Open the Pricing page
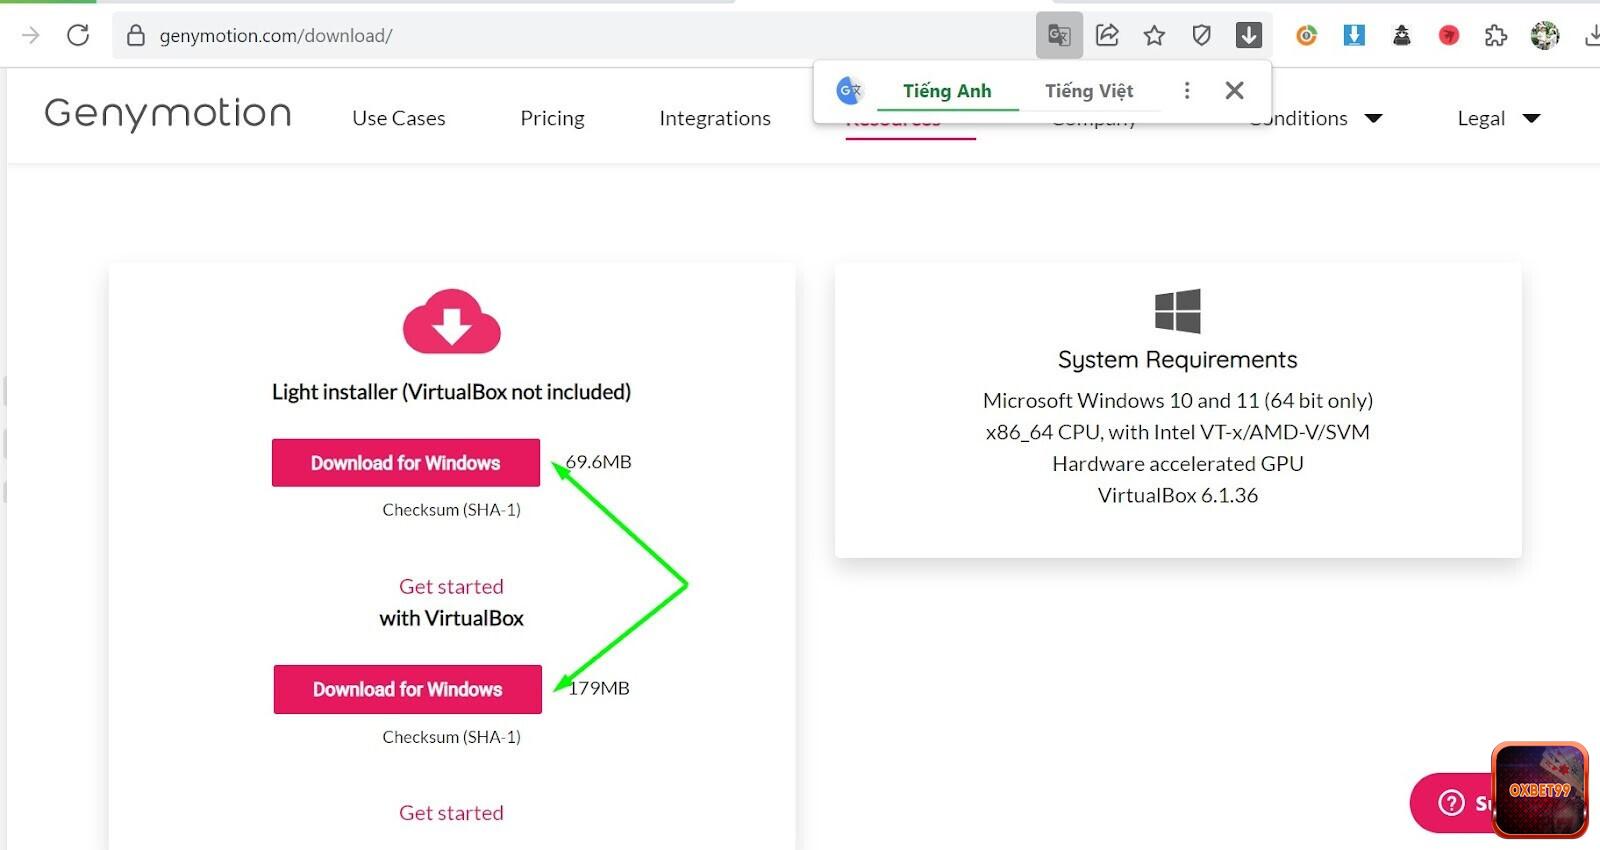1600x850 pixels. 552,118
